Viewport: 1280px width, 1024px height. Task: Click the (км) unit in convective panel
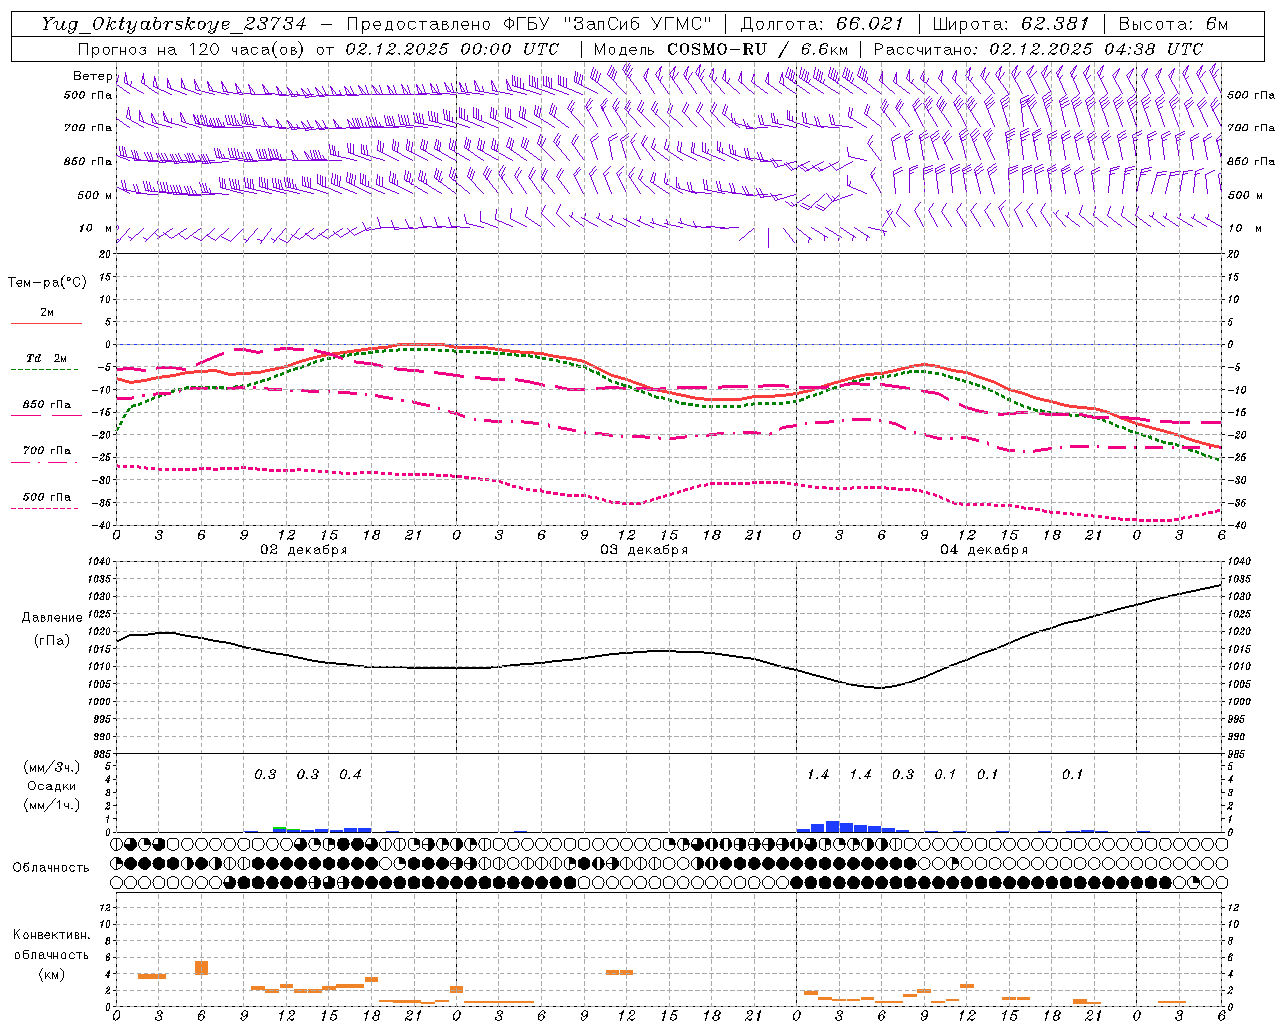(x=51, y=974)
